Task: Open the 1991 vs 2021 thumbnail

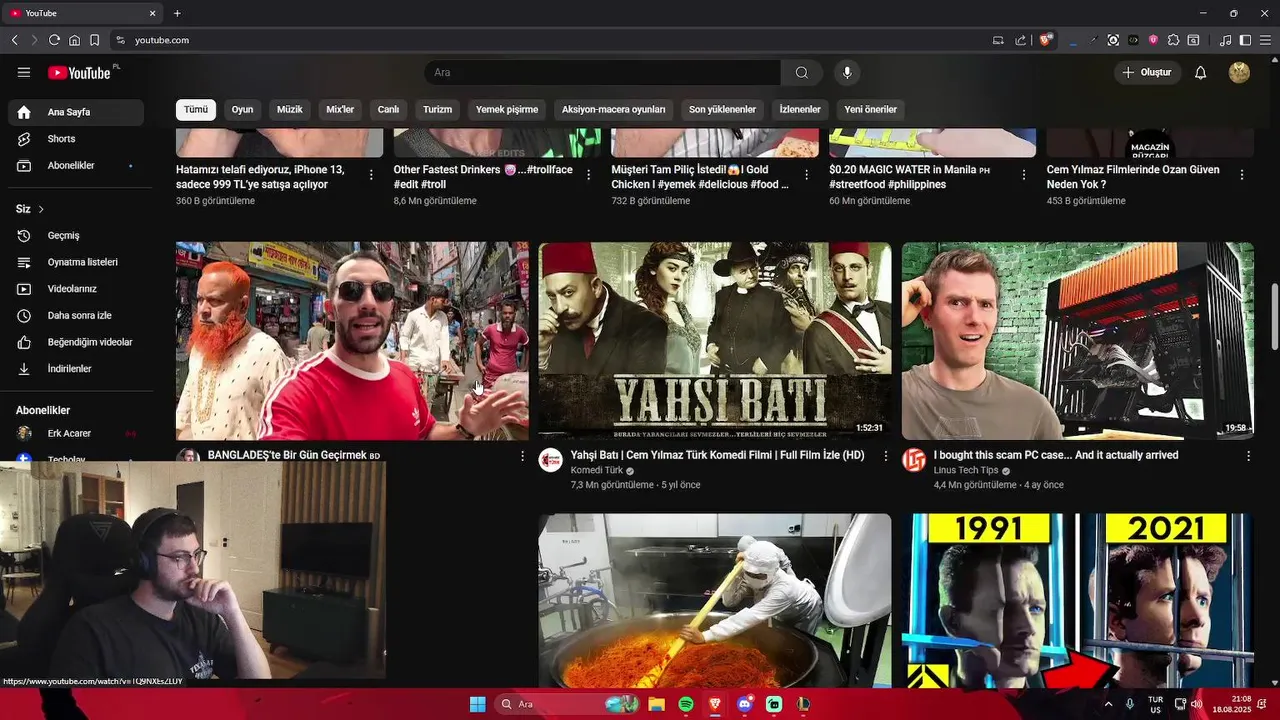Action: pos(1078,600)
